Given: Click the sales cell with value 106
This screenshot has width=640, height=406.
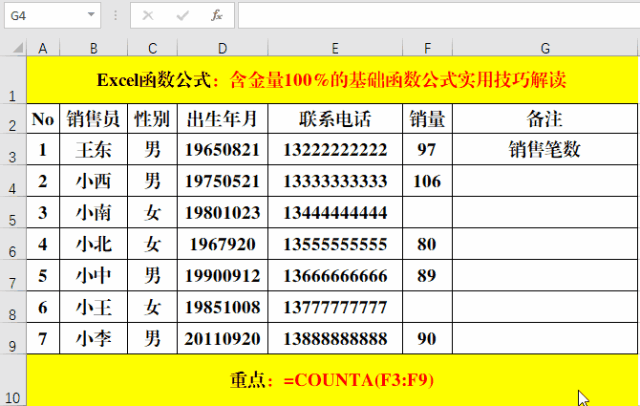Looking at the screenshot, I should tap(427, 181).
